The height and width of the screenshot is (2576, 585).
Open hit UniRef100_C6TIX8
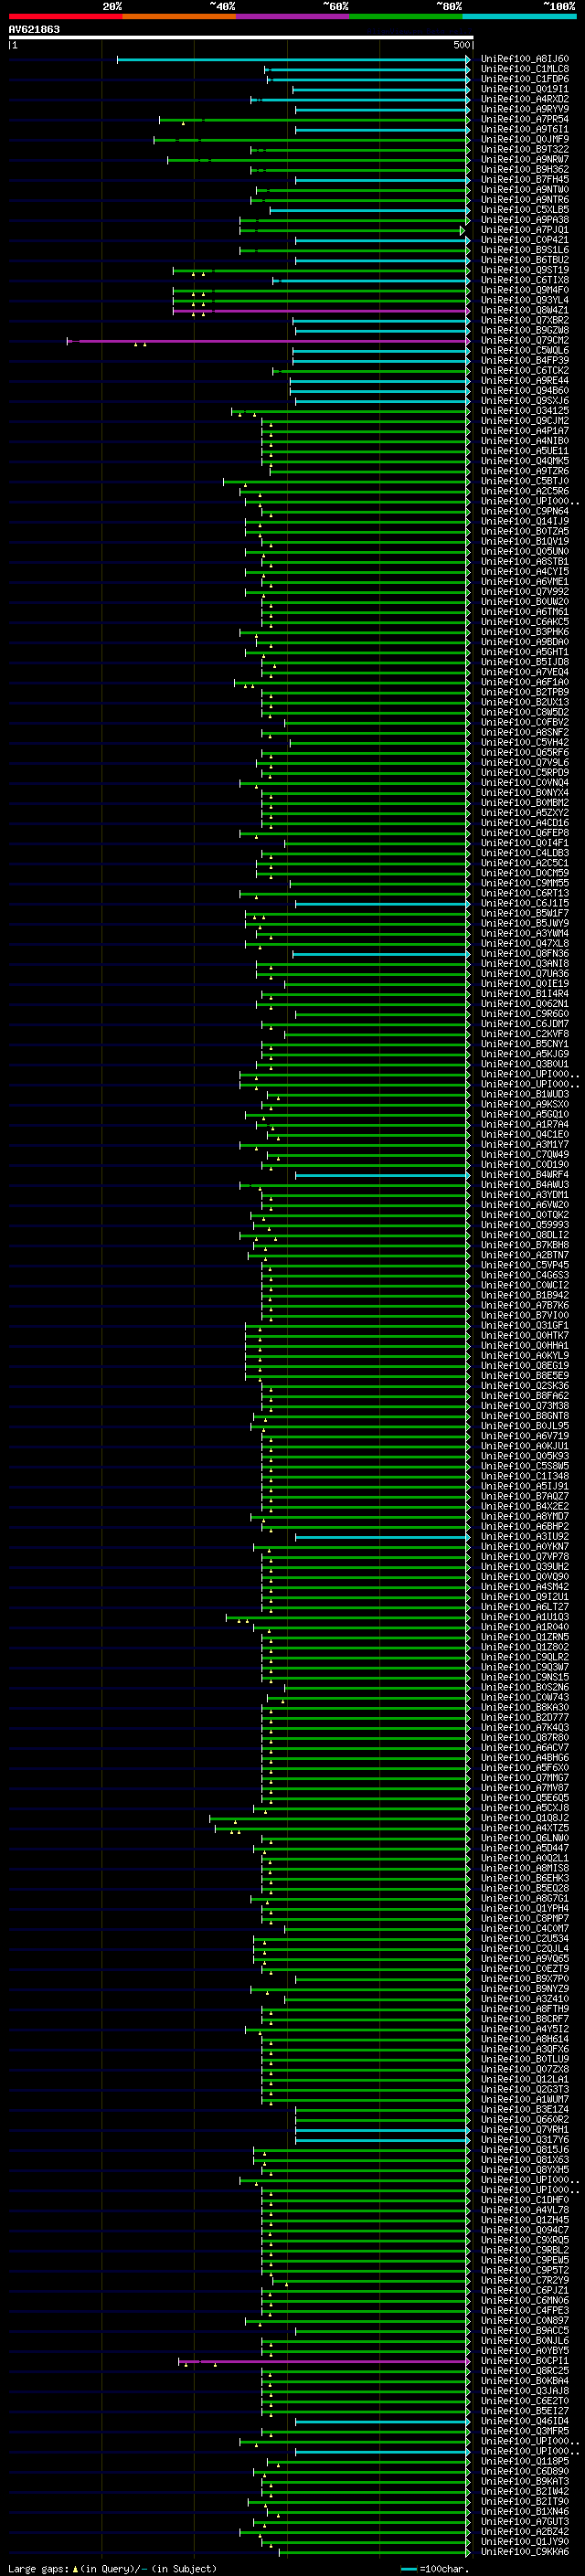tap(525, 280)
